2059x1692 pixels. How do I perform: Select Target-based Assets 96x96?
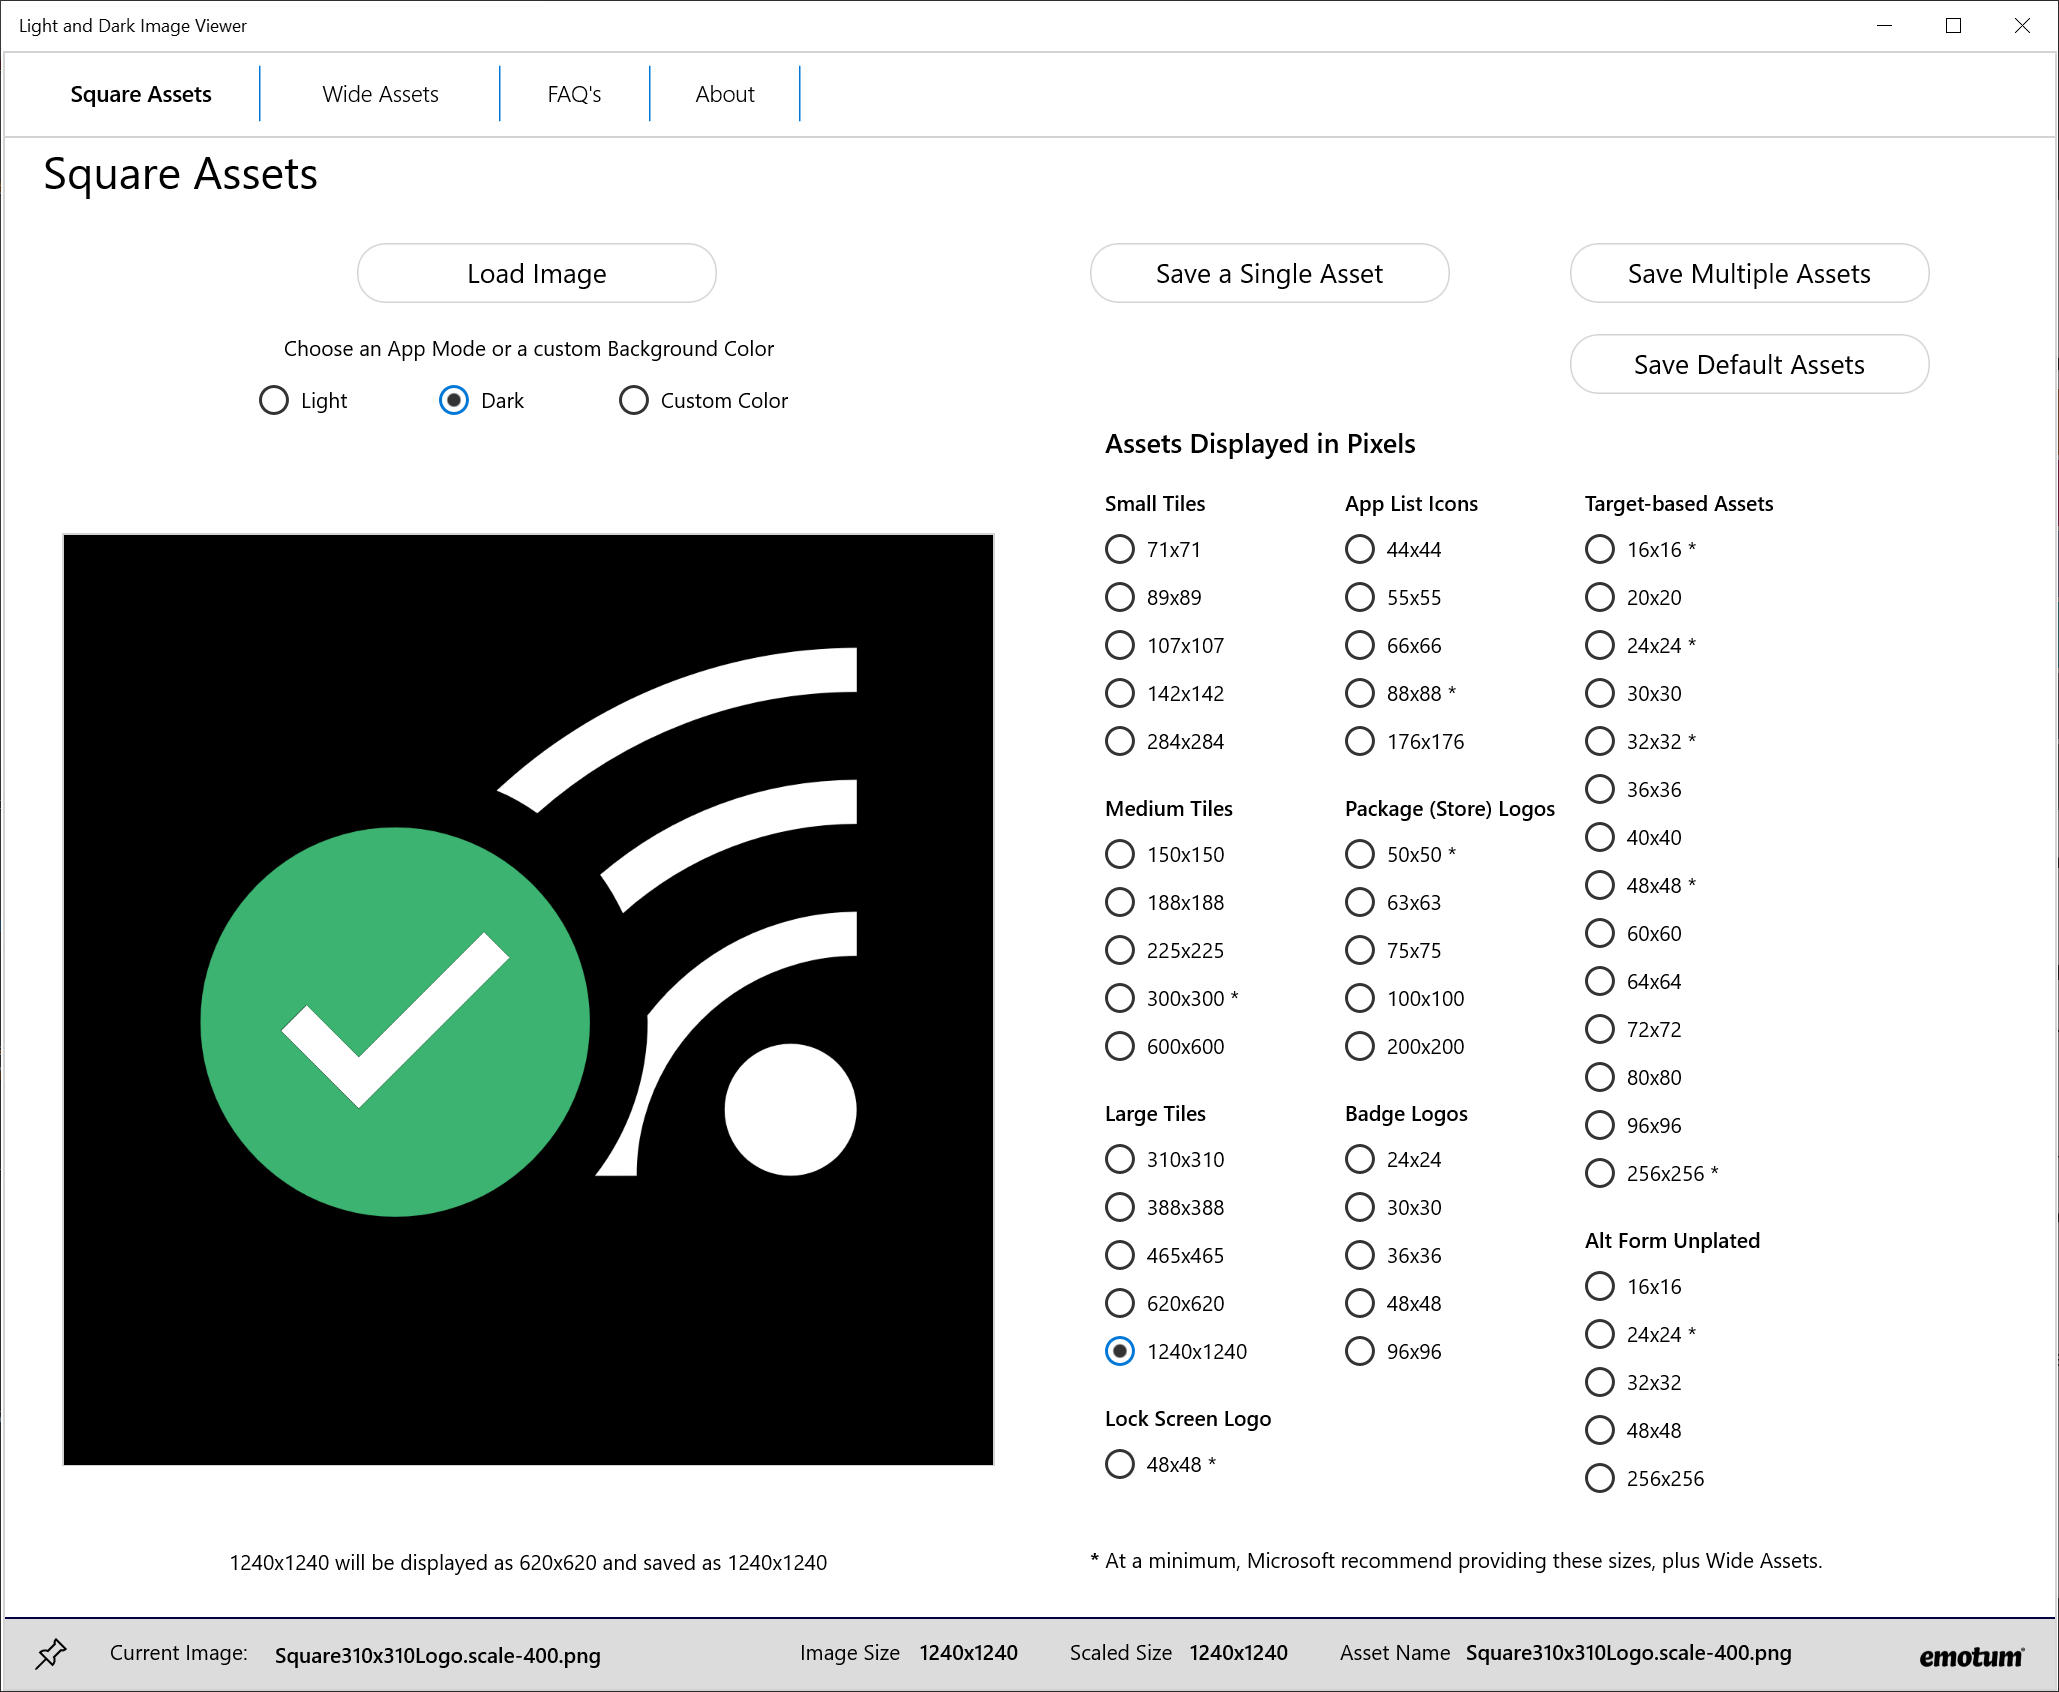[1633, 1125]
